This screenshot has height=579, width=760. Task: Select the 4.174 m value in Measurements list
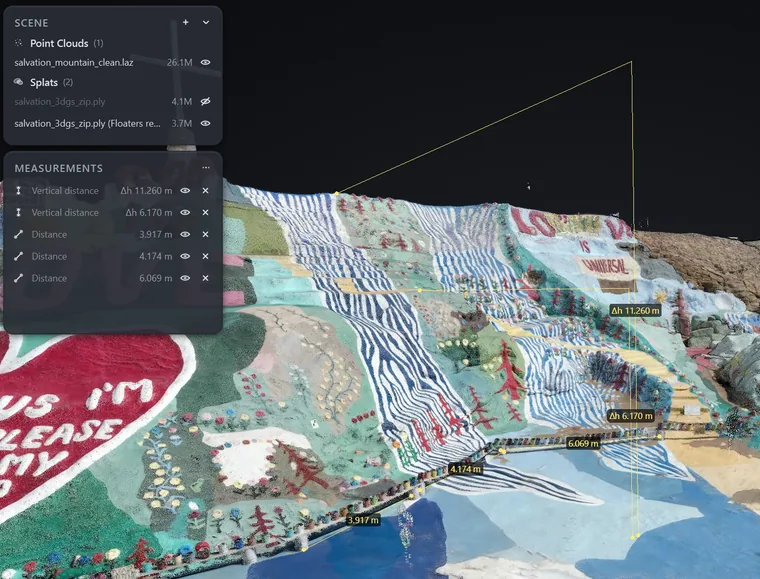coord(156,256)
